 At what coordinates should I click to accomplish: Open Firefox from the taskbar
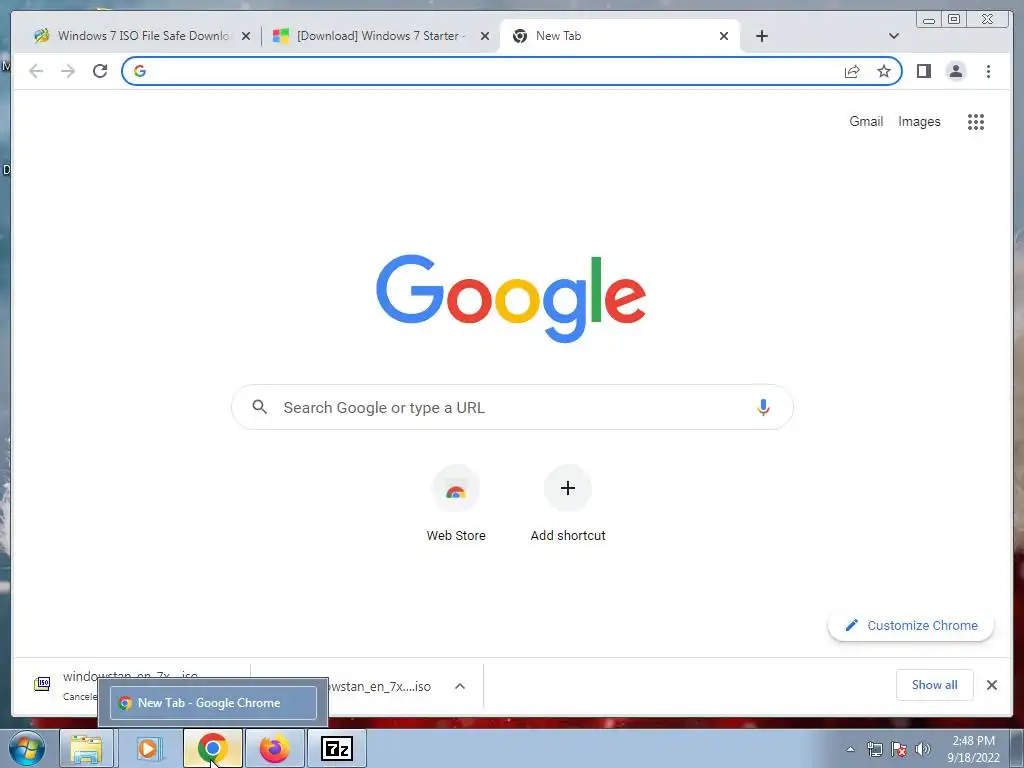(274, 748)
